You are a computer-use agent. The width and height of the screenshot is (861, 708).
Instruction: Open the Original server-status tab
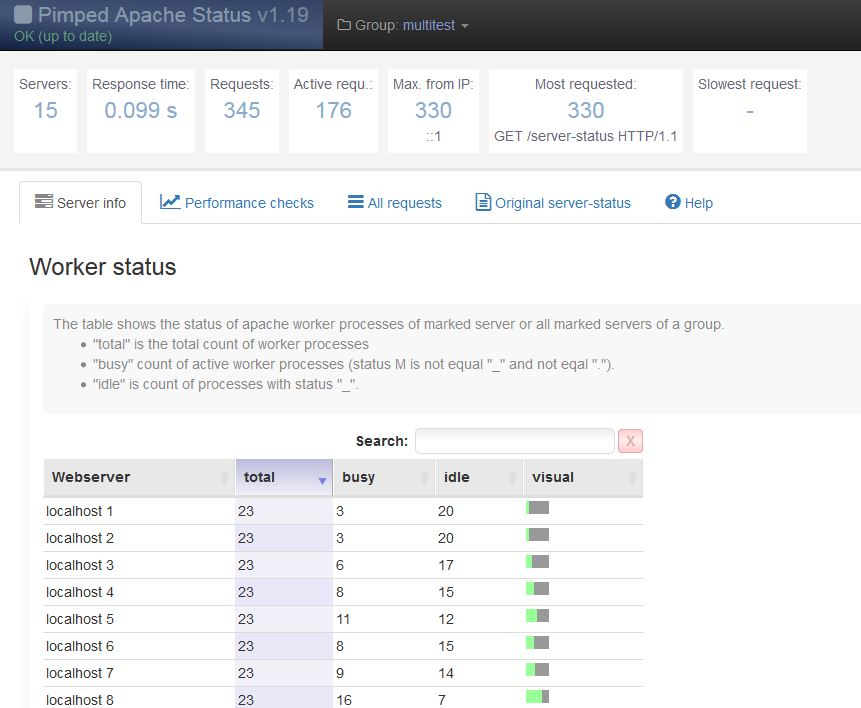552,203
